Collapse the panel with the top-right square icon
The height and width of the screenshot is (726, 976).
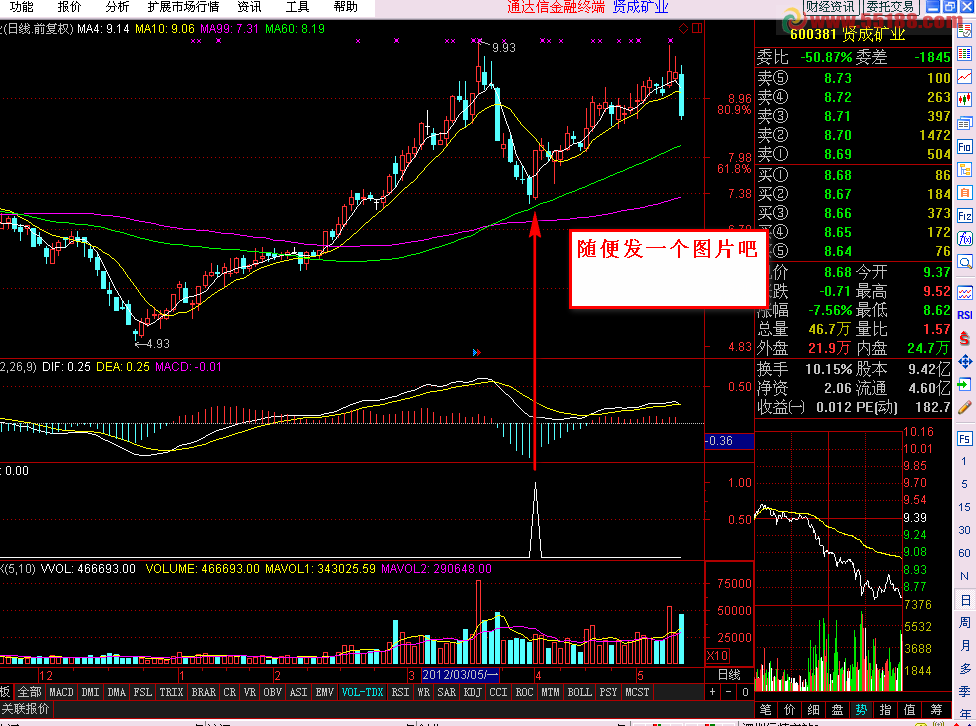pyautogui.click(x=697, y=28)
